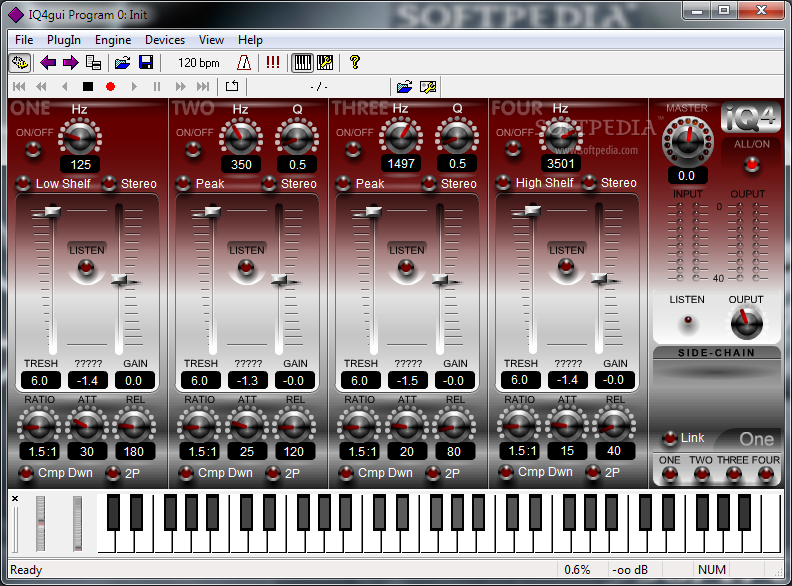Step back one in transport bar
This screenshot has width=792, height=586.
64,86
